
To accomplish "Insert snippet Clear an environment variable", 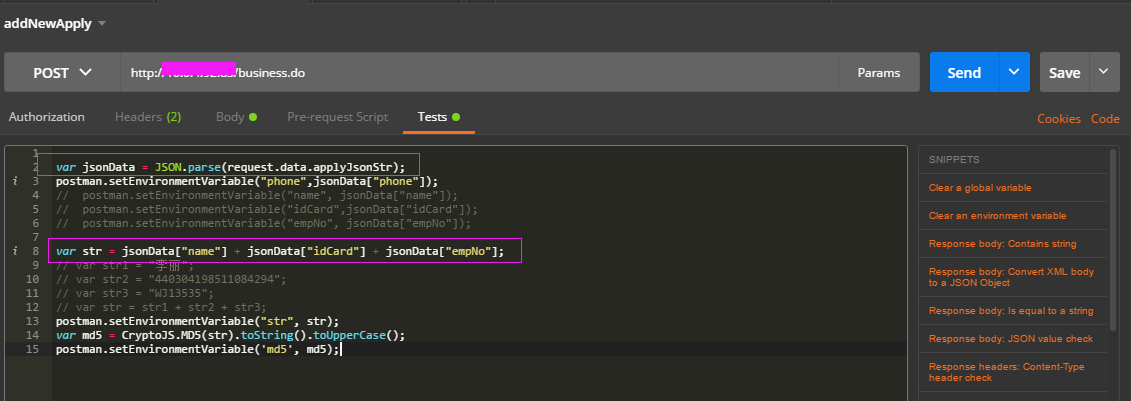I will 998,216.
